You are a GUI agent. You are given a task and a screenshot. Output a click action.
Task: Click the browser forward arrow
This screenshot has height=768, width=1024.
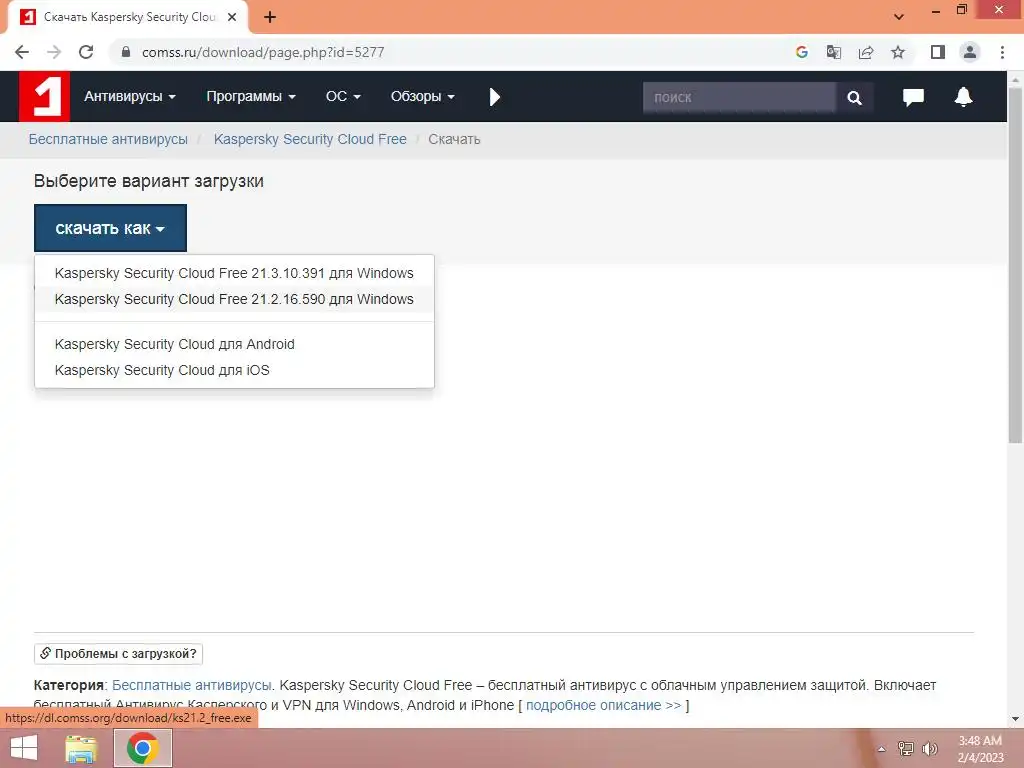[54, 52]
